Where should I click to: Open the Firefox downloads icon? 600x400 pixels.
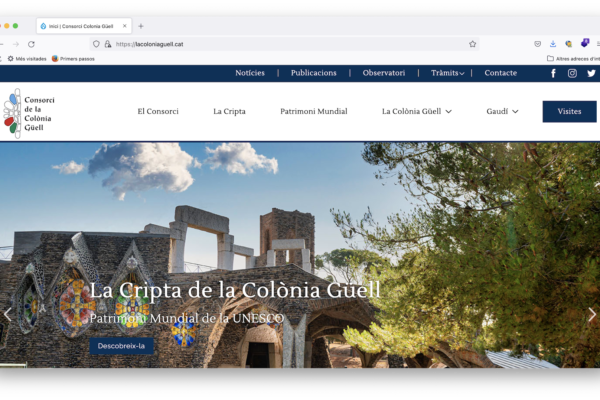(x=553, y=44)
